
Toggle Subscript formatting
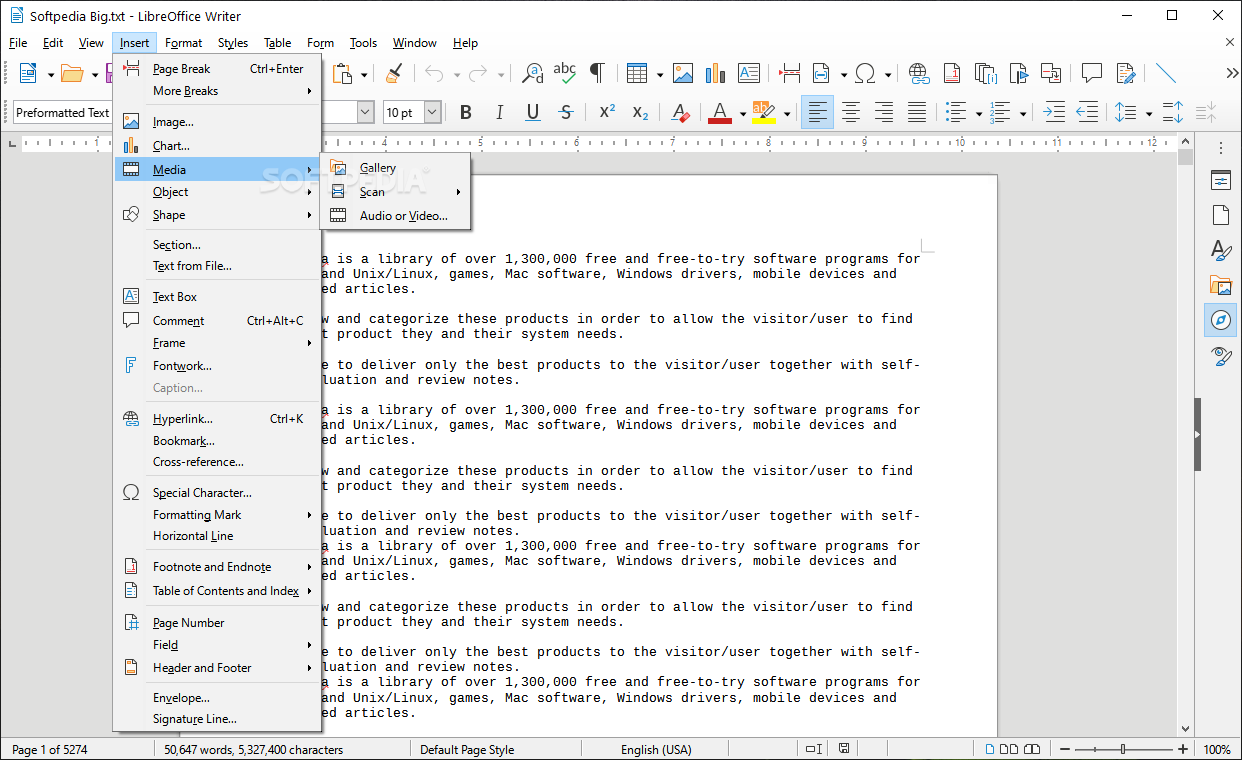641,113
